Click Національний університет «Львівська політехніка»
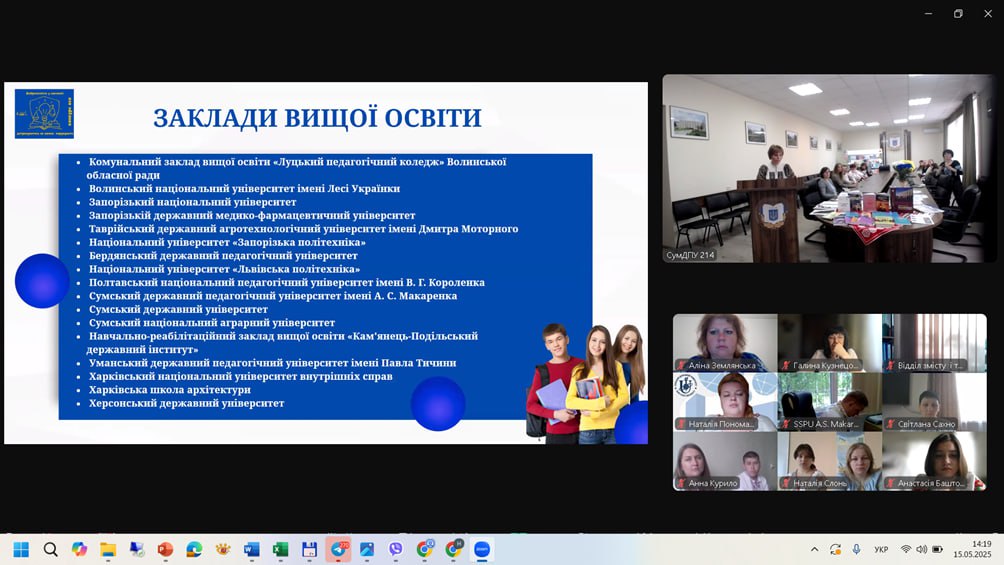Screen dimensions: 1004x565 click(224, 269)
